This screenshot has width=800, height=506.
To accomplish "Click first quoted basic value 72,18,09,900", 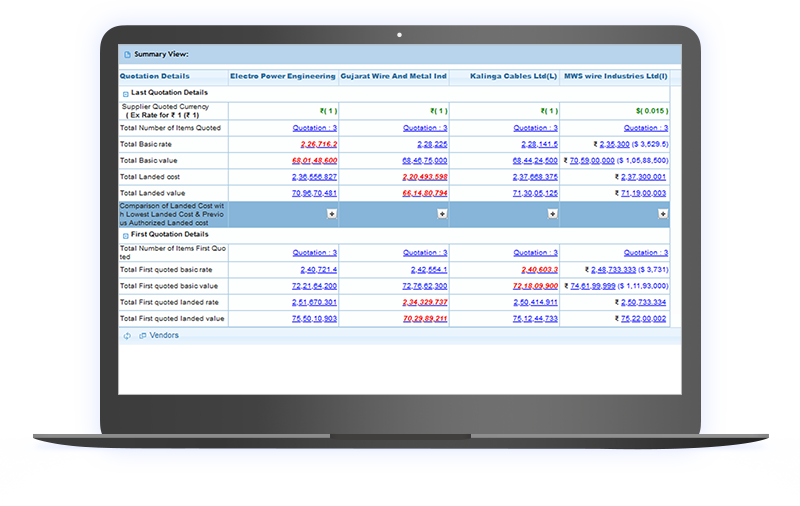I will (x=535, y=286).
